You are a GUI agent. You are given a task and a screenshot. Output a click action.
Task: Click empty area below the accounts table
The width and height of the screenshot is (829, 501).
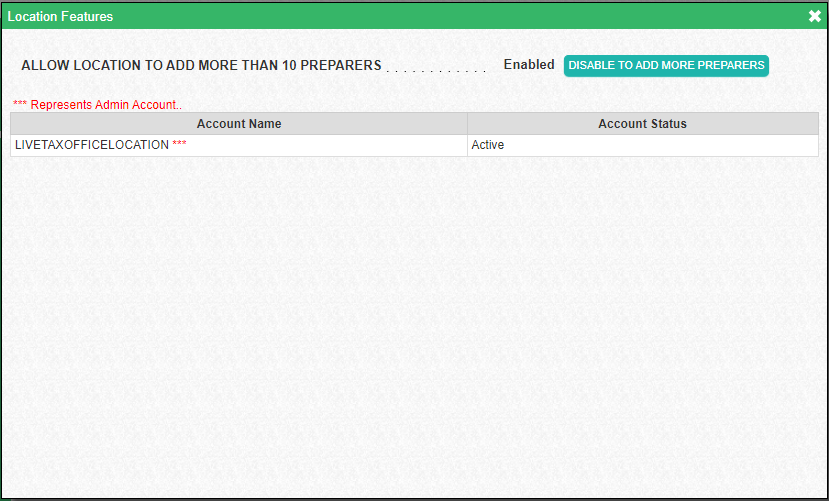point(414,320)
